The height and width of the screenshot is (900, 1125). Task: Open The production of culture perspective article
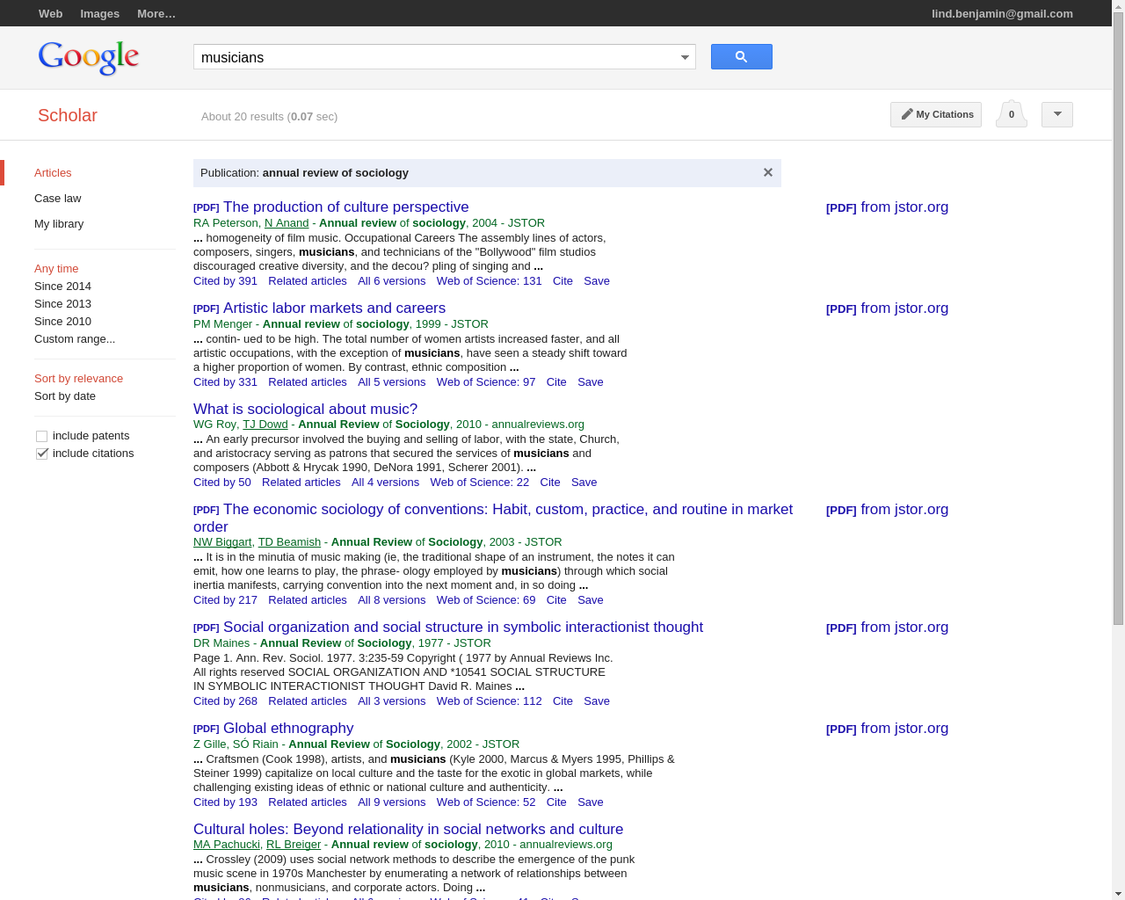346,207
